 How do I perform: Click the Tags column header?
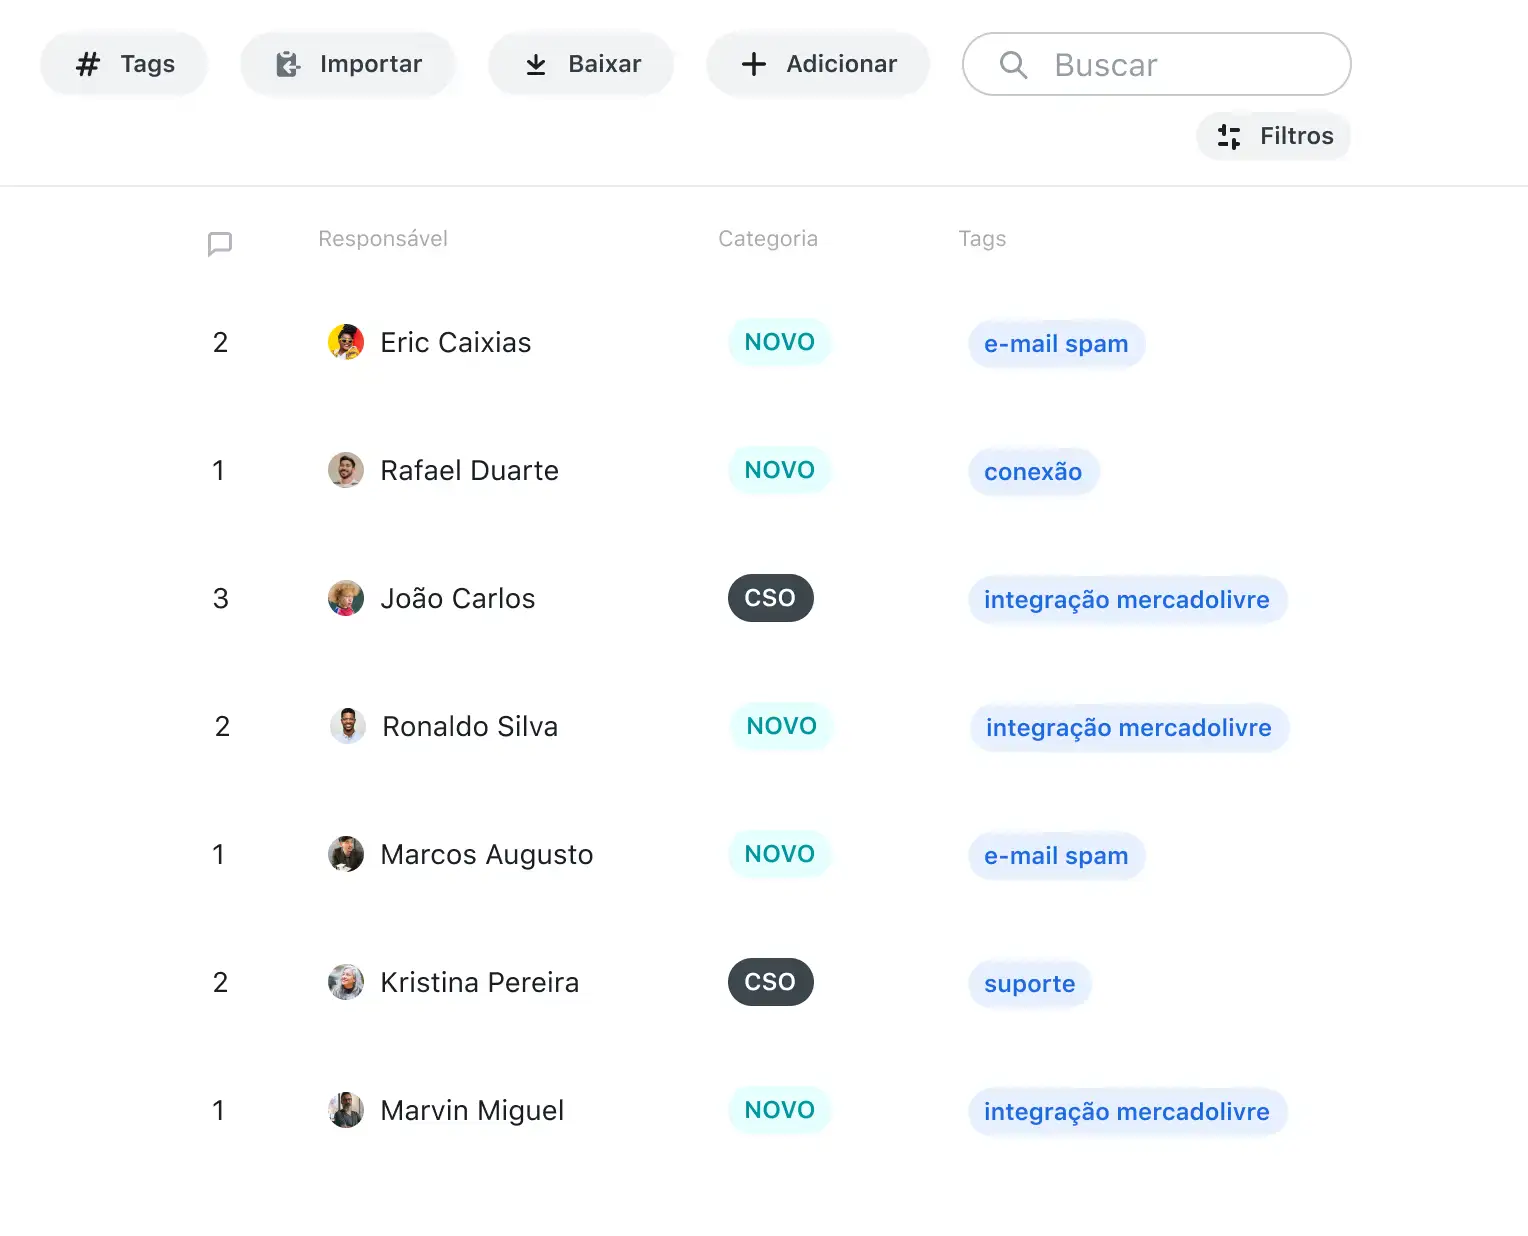tap(982, 239)
